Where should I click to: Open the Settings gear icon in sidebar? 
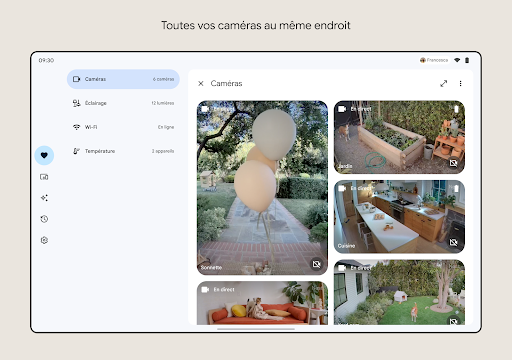point(44,240)
